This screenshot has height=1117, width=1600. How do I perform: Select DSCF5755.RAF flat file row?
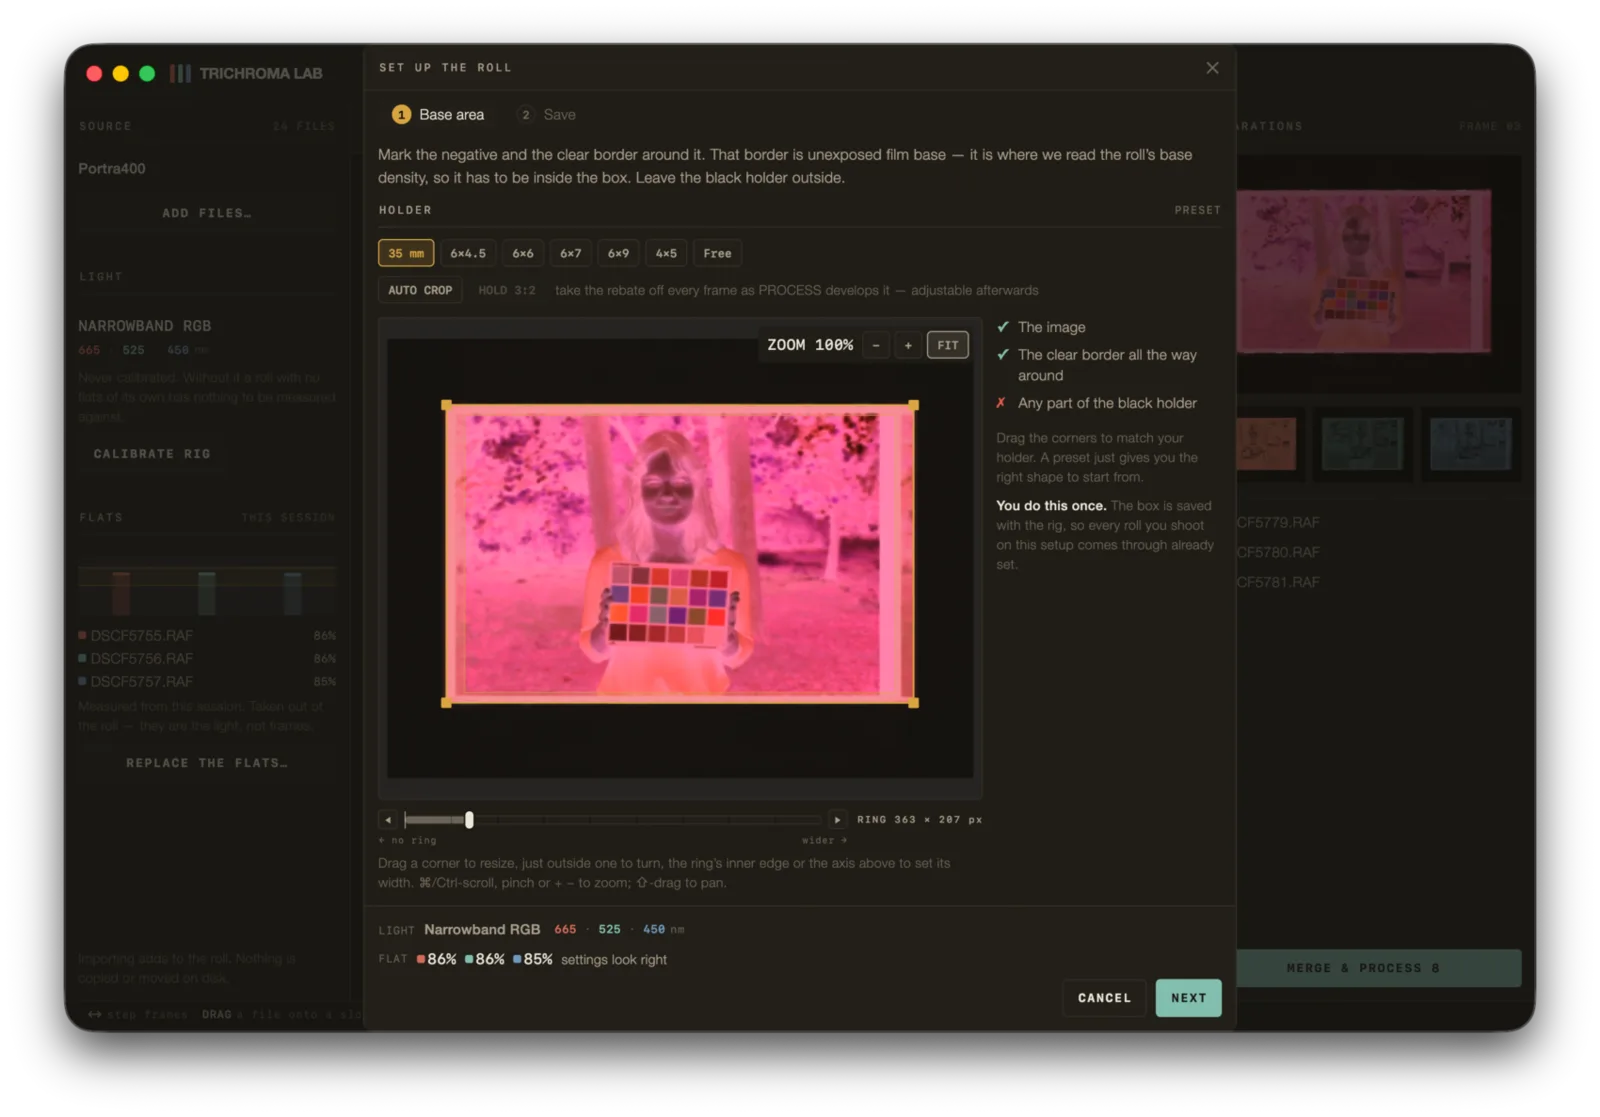[x=207, y=636]
